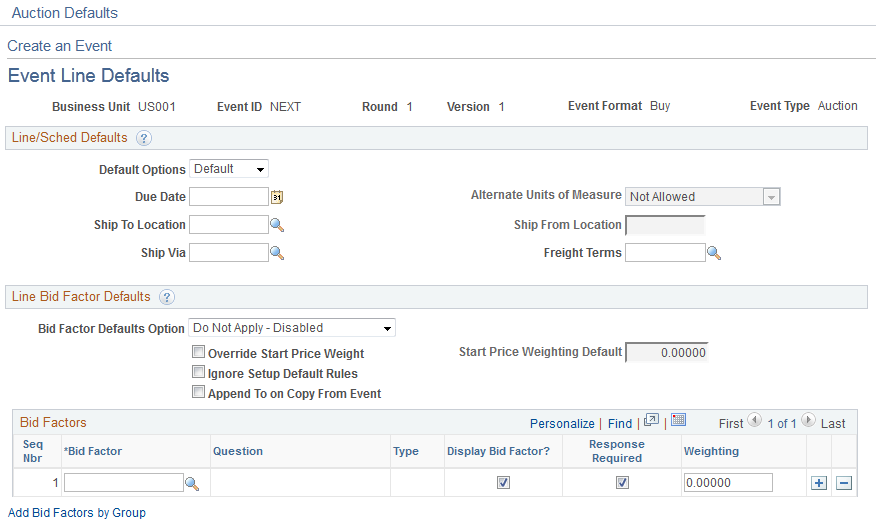Look up Bid Factor in row 1
The height and width of the screenshot is (525, 876).
pos(192,484)
